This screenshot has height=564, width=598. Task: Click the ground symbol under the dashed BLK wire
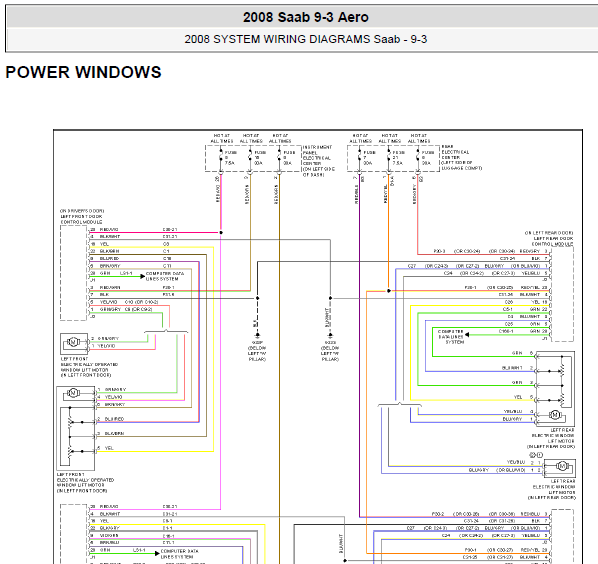point(257,336)
